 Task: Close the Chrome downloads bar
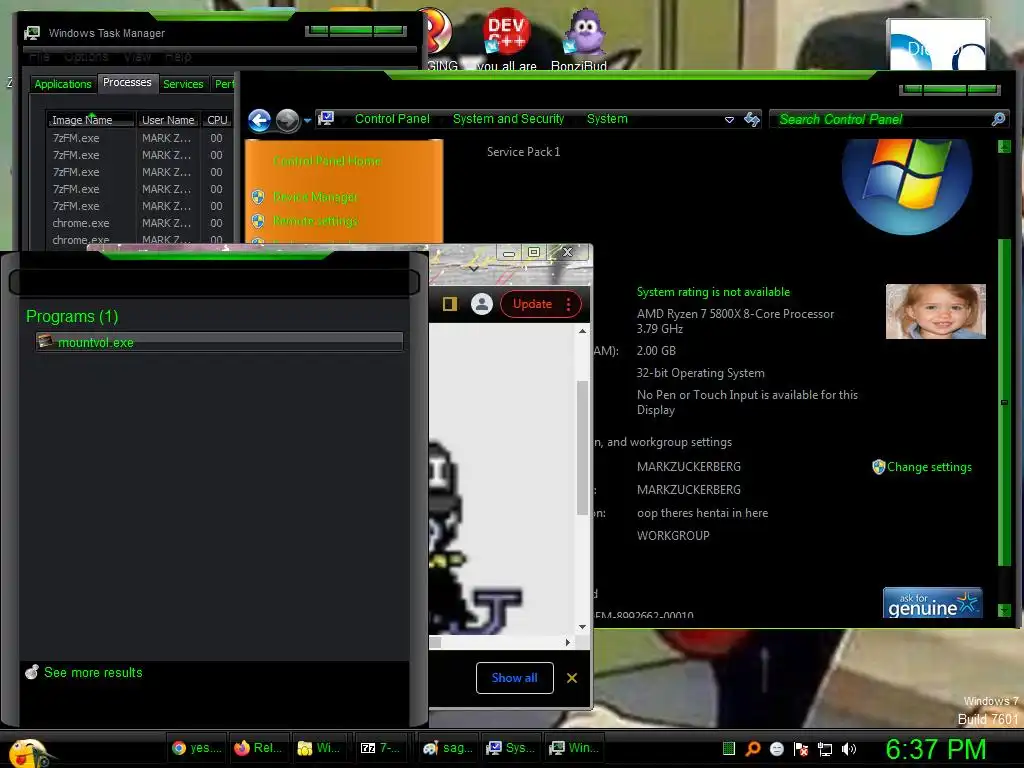tap(572, 678)
